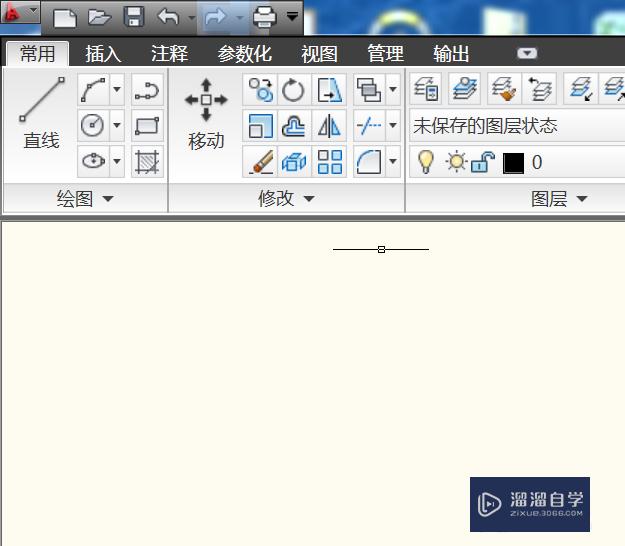Open 未保存的图层状态 layer state dropdown
This screenshot has width=625, height=546.
tap(518, 126)
